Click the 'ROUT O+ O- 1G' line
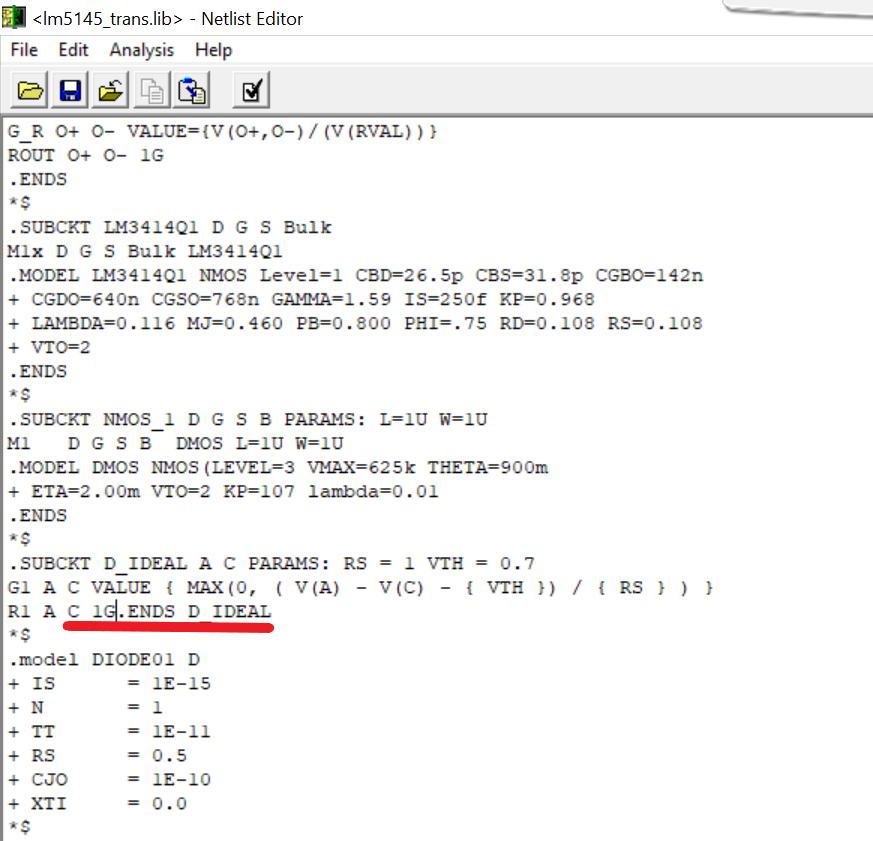The height and width of the screenshot is (841, 873). [86, 155]
